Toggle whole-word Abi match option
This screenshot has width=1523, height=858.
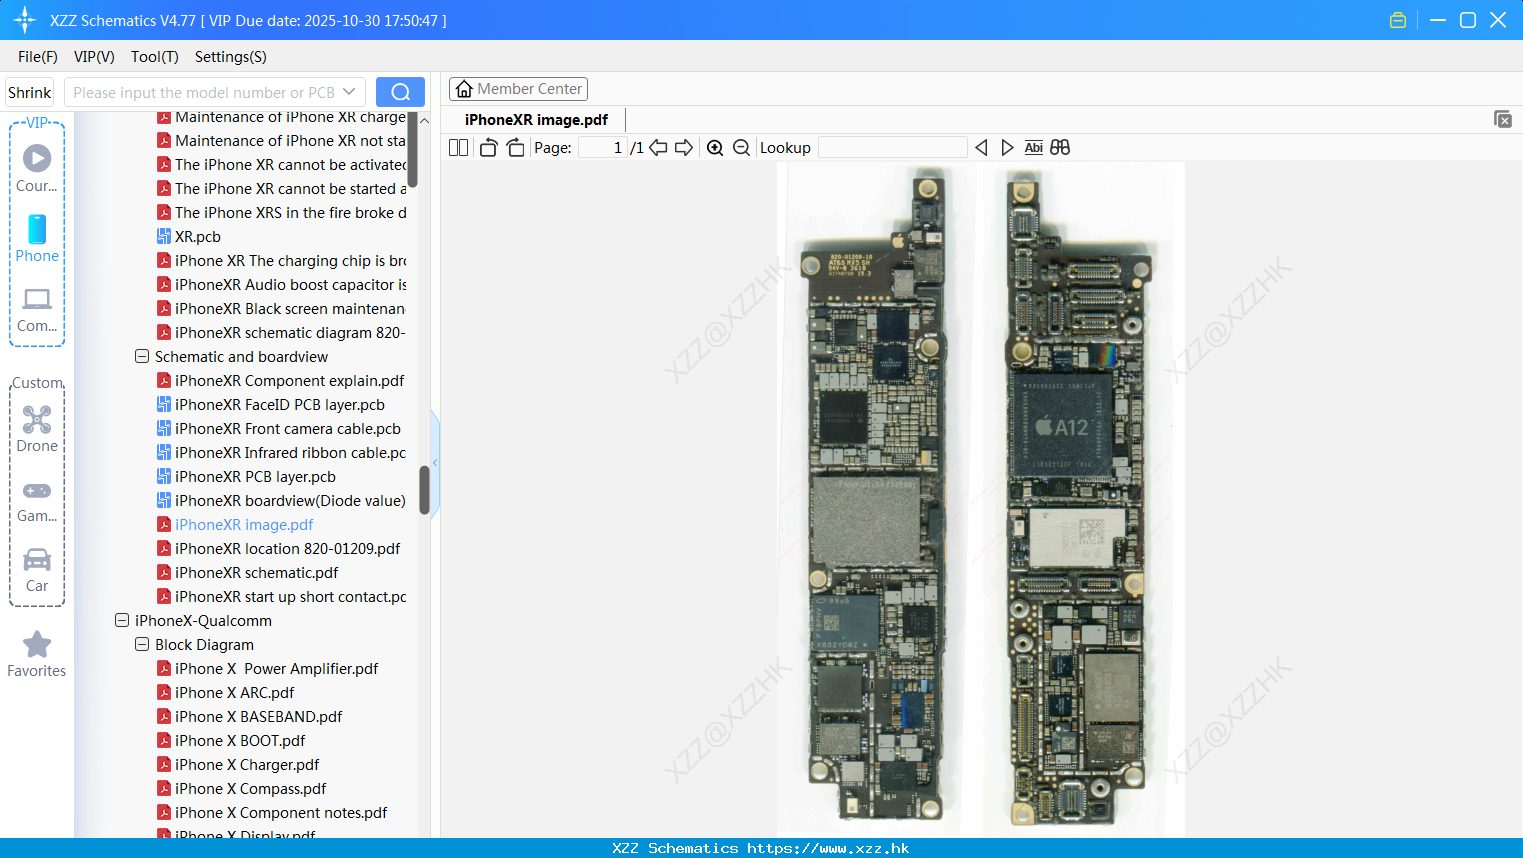1033,148
